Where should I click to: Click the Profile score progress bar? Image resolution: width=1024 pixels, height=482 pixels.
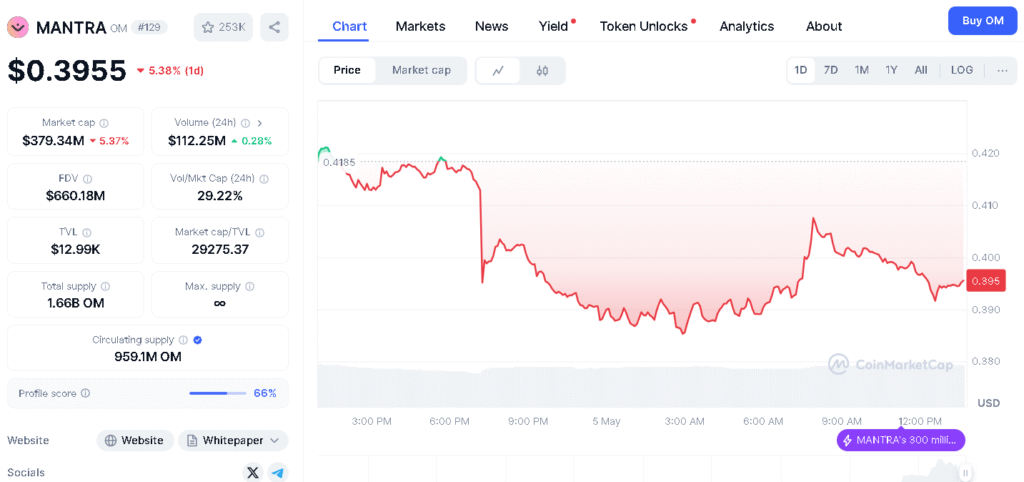click(x=217, y=393)
